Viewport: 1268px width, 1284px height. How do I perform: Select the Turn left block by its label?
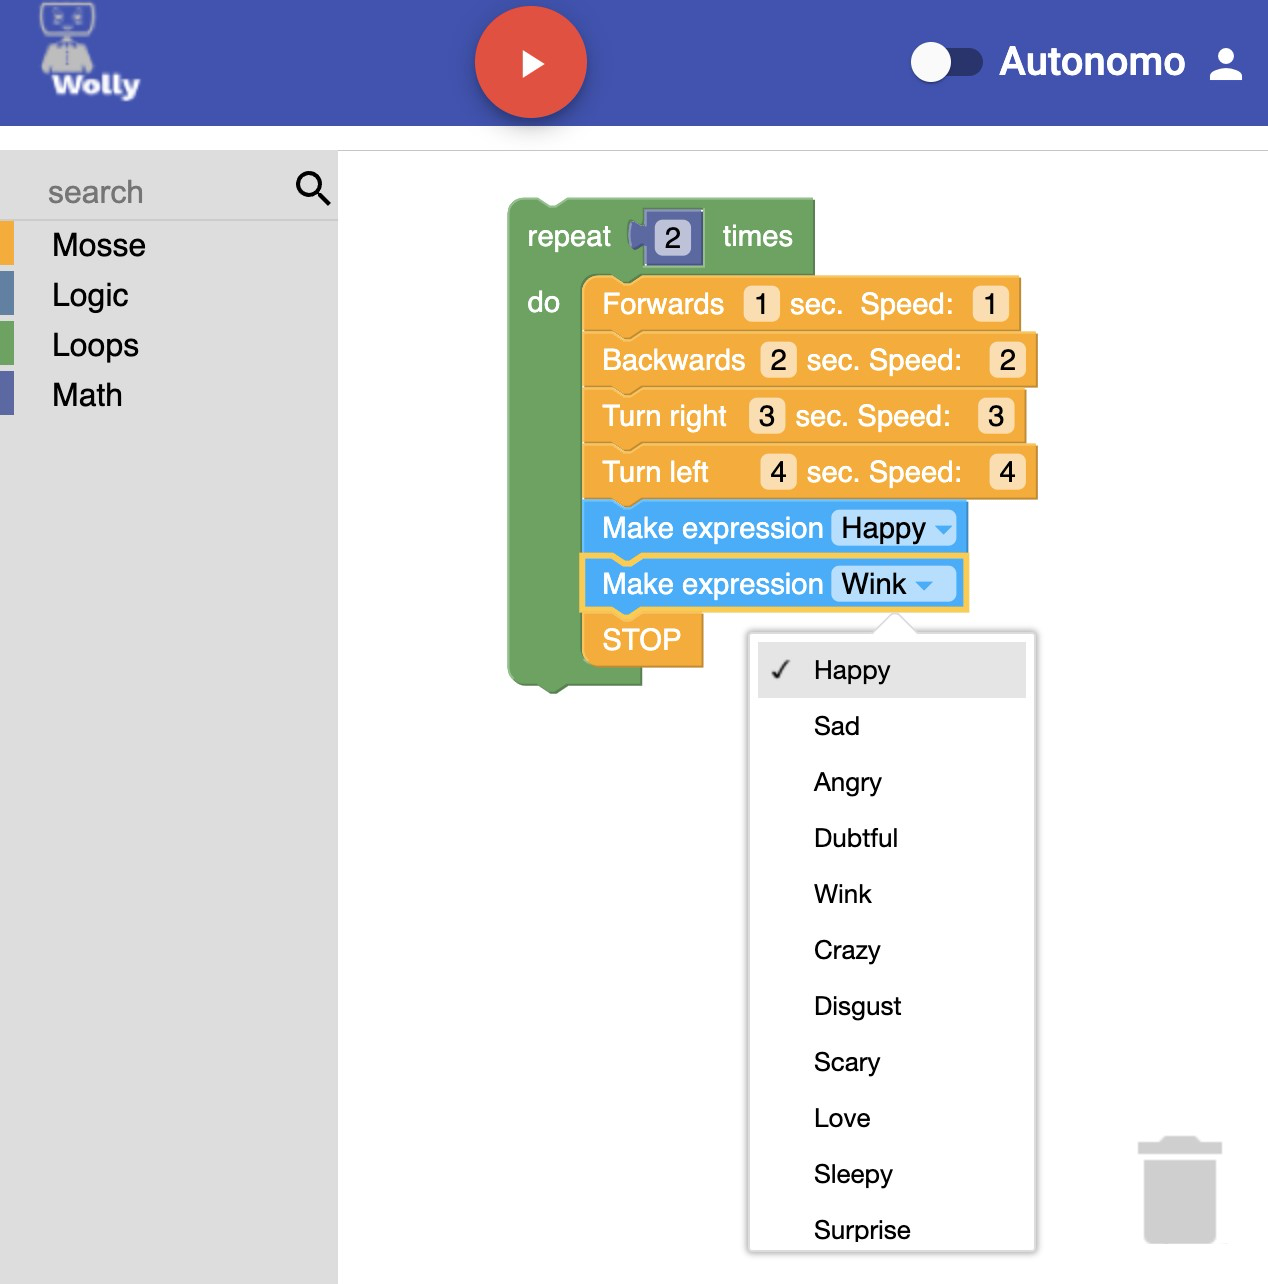pos(655,472)
